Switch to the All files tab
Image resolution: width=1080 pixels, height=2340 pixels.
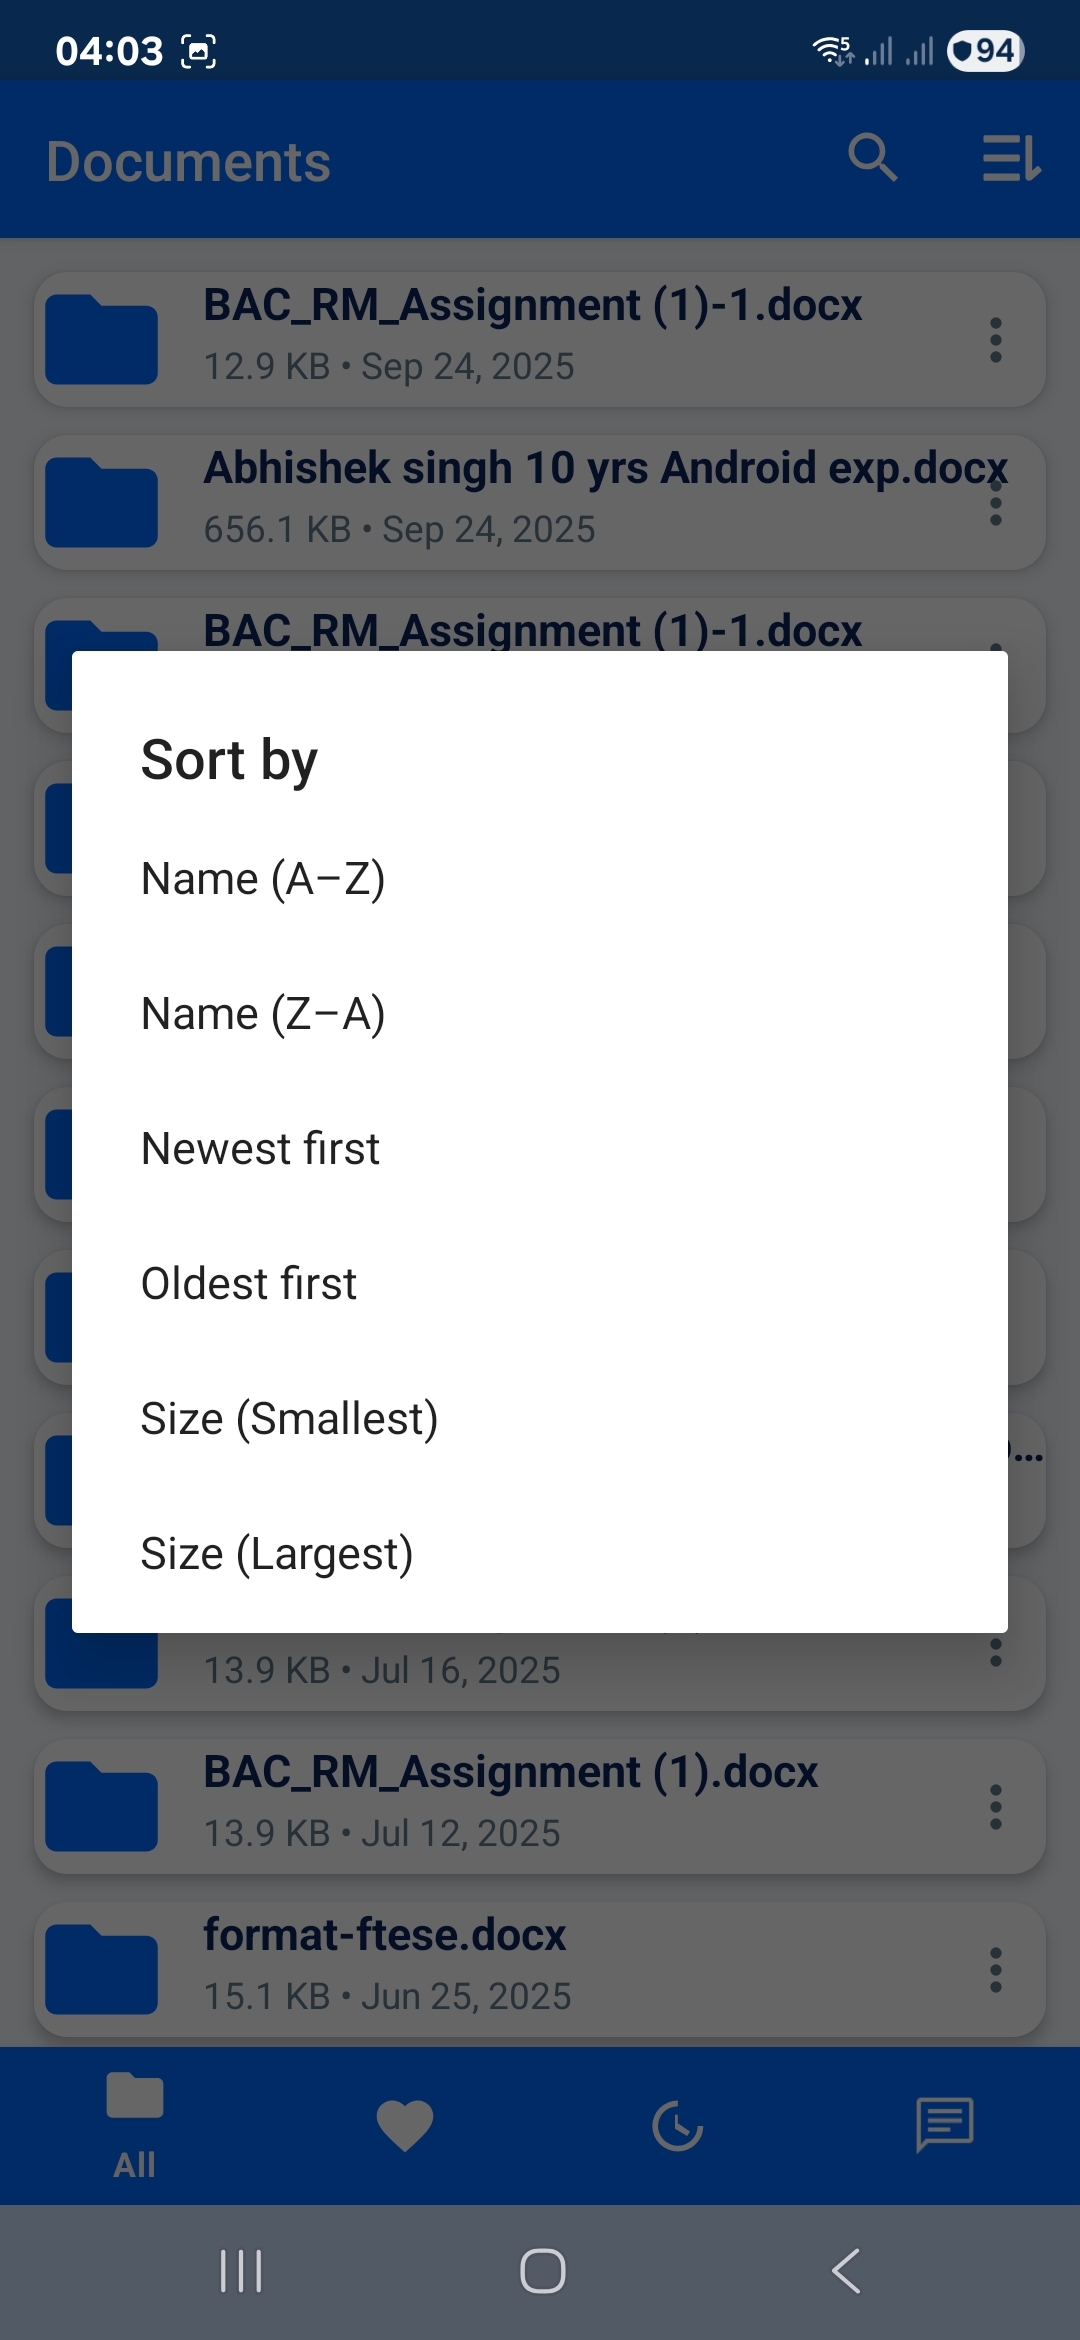pos(135,2125)
